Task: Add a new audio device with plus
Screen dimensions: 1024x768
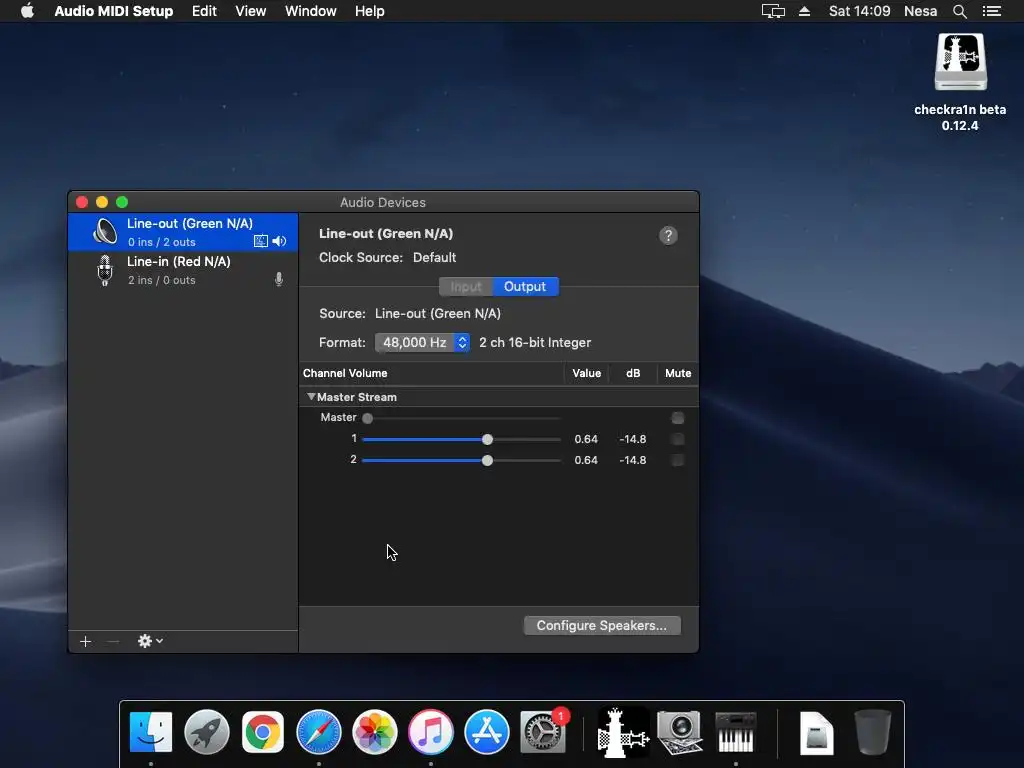Action: [x=85, y=641]
